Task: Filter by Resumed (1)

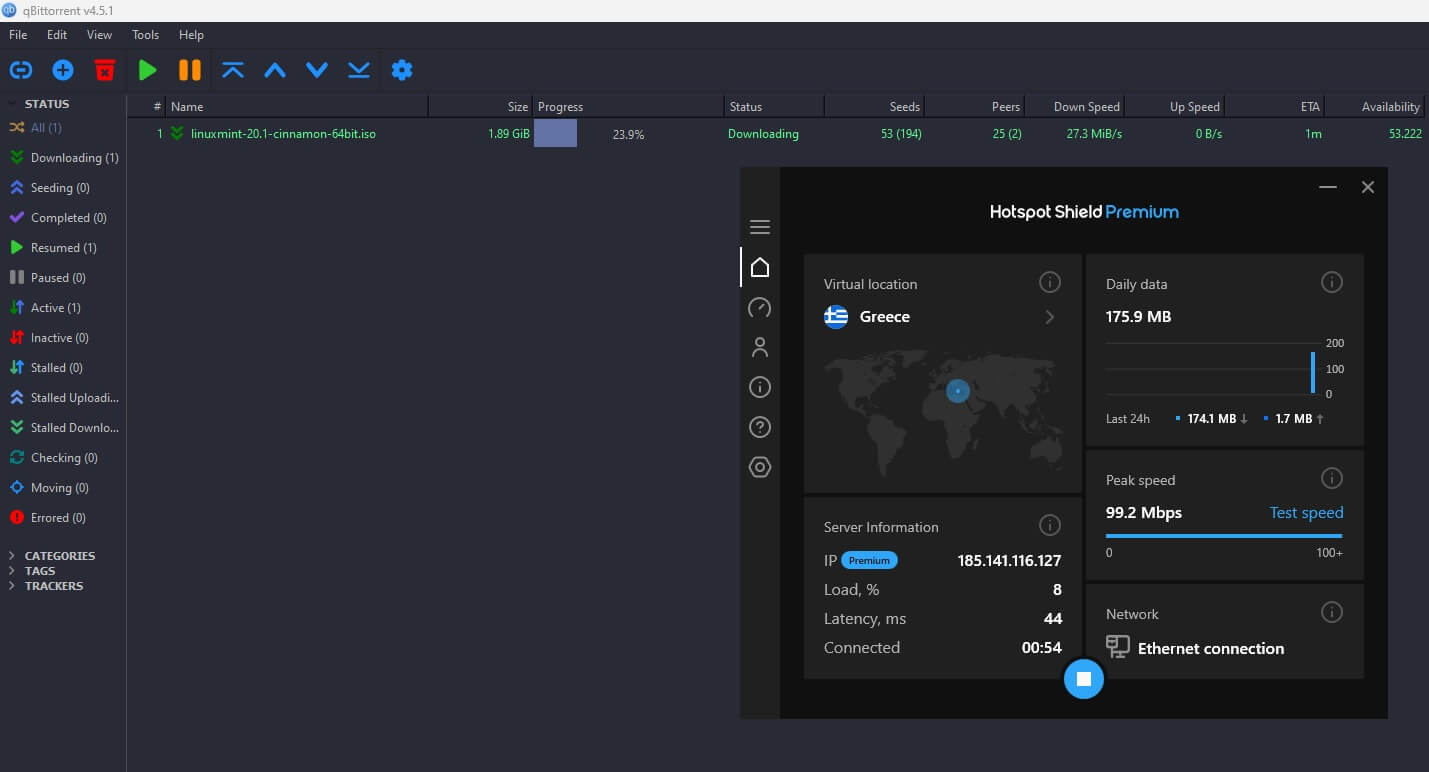Action: point(53,248)
